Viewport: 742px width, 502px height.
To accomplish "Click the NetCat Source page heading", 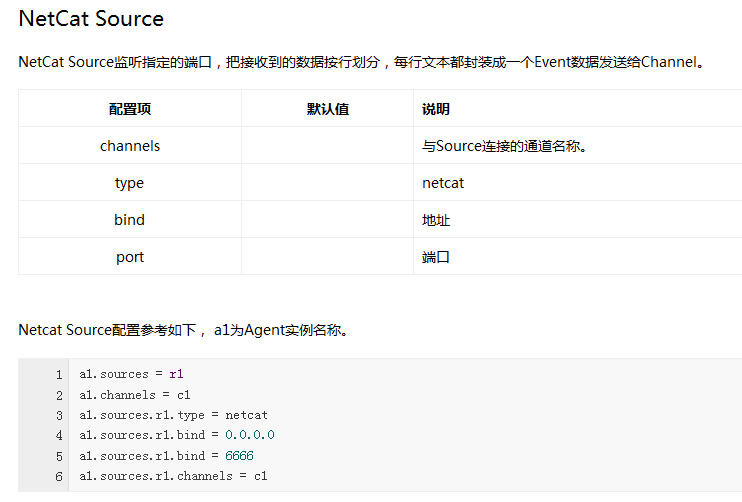I will point(91,19).
